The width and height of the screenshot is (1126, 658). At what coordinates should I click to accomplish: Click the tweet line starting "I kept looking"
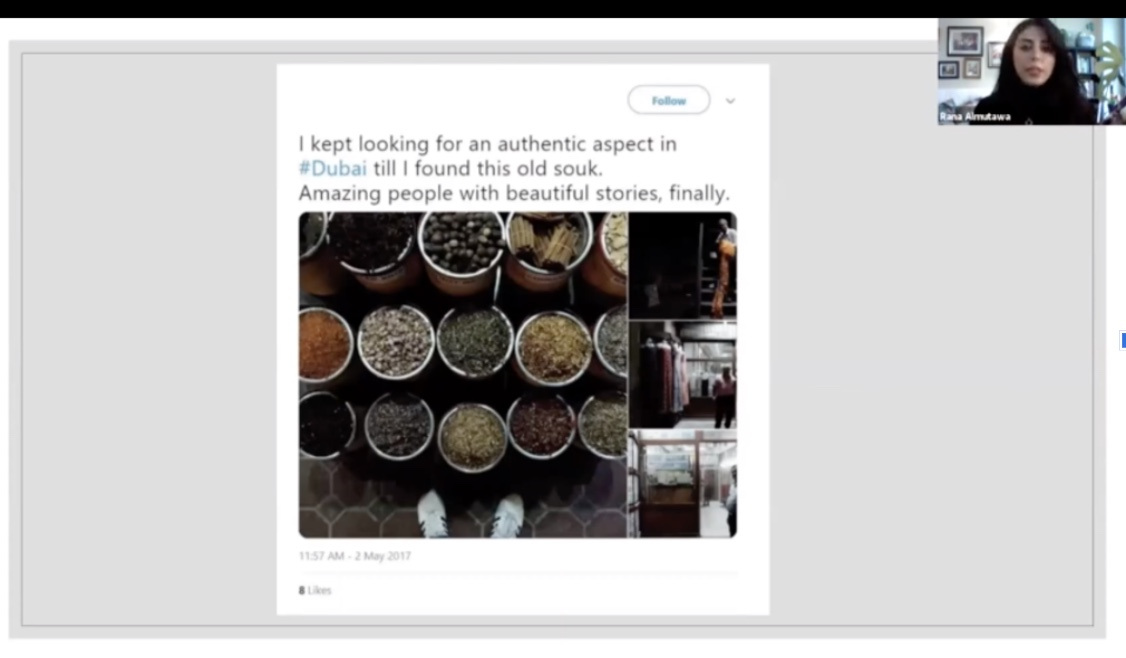pos(487,144)
